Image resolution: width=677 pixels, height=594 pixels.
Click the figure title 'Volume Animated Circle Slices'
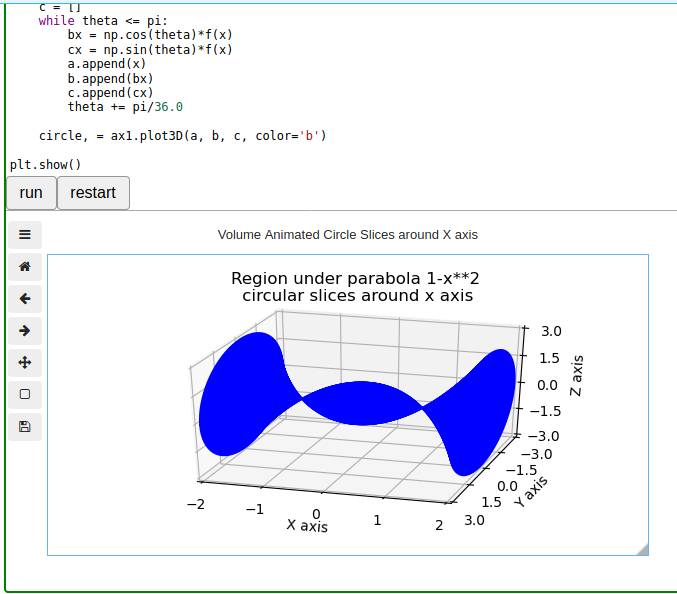coord(348,235)
